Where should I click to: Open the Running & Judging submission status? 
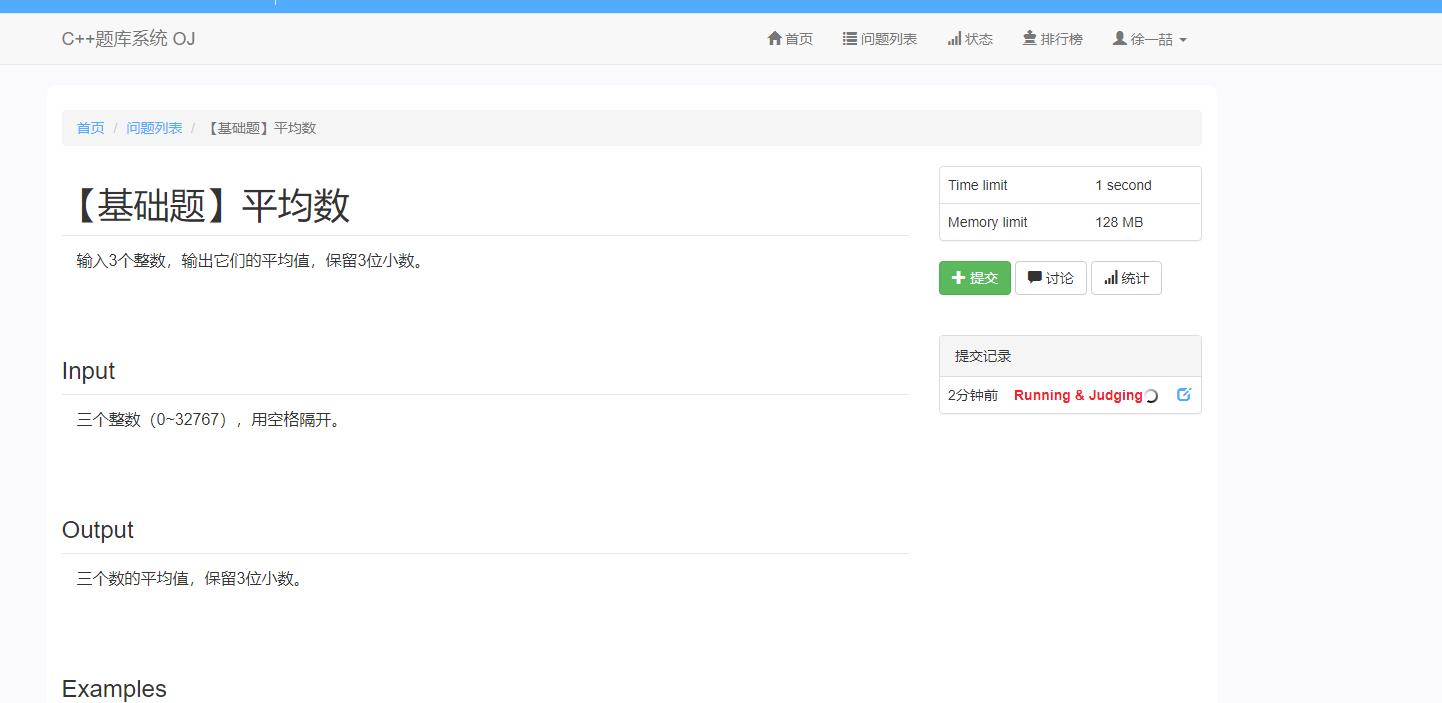click(x=1077, y=395)
